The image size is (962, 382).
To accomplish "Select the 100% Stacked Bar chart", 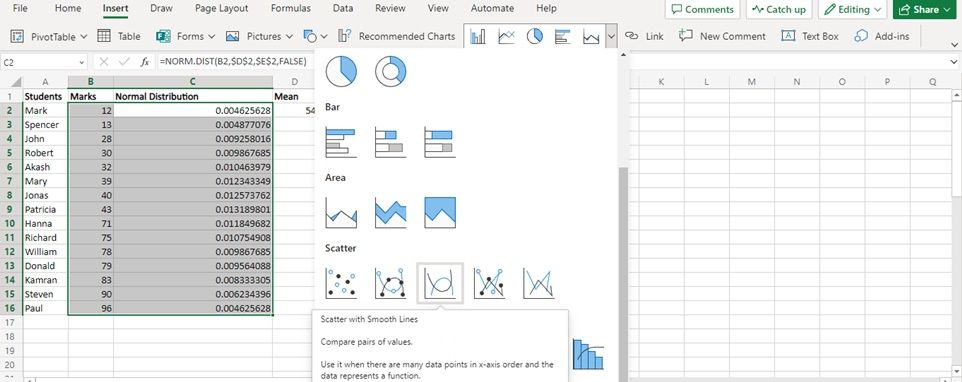I will tap(440, 142).
